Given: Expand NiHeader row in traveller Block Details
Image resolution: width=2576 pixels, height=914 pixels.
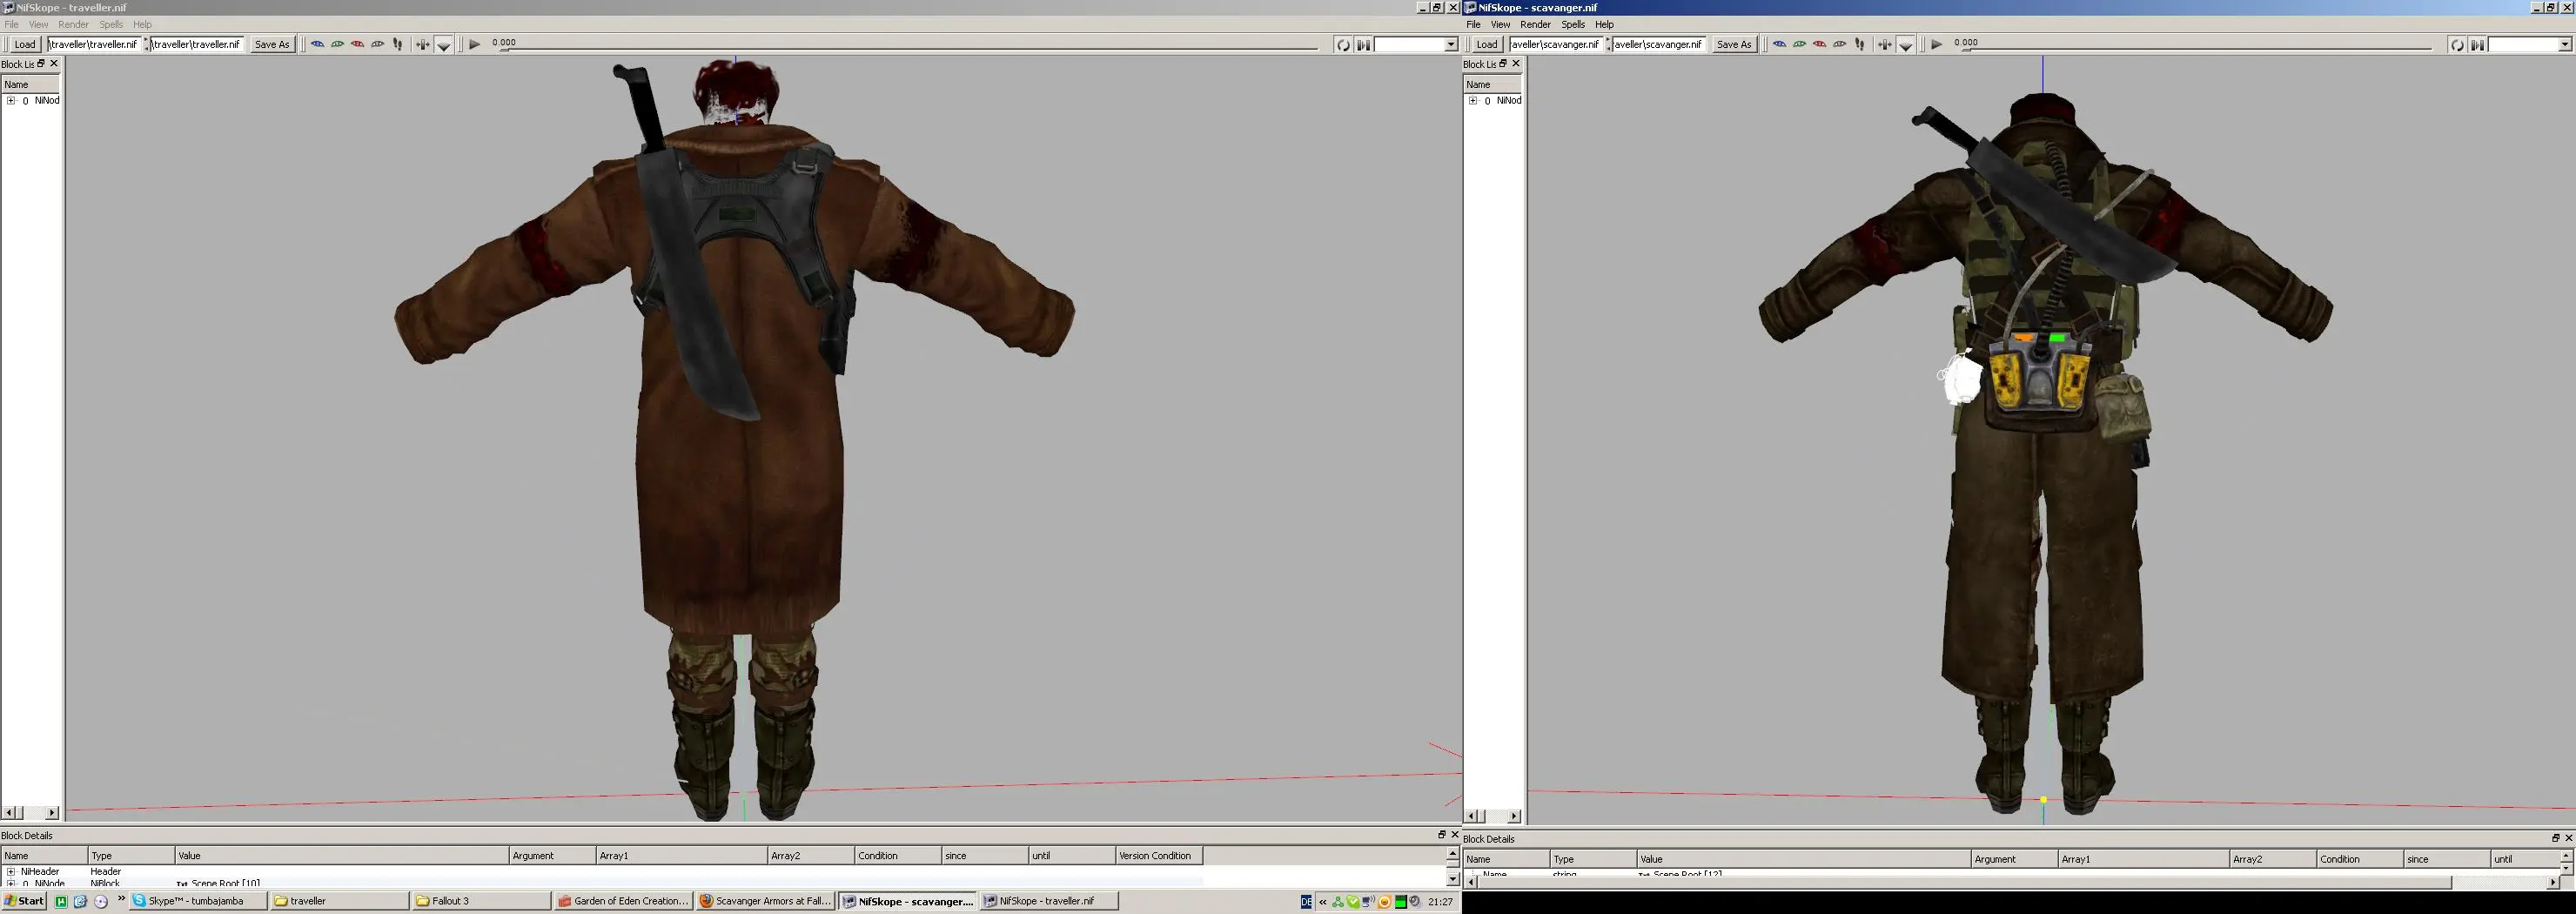Looking at the screenshot, I should pyautogui.click(x=11, y=871).
